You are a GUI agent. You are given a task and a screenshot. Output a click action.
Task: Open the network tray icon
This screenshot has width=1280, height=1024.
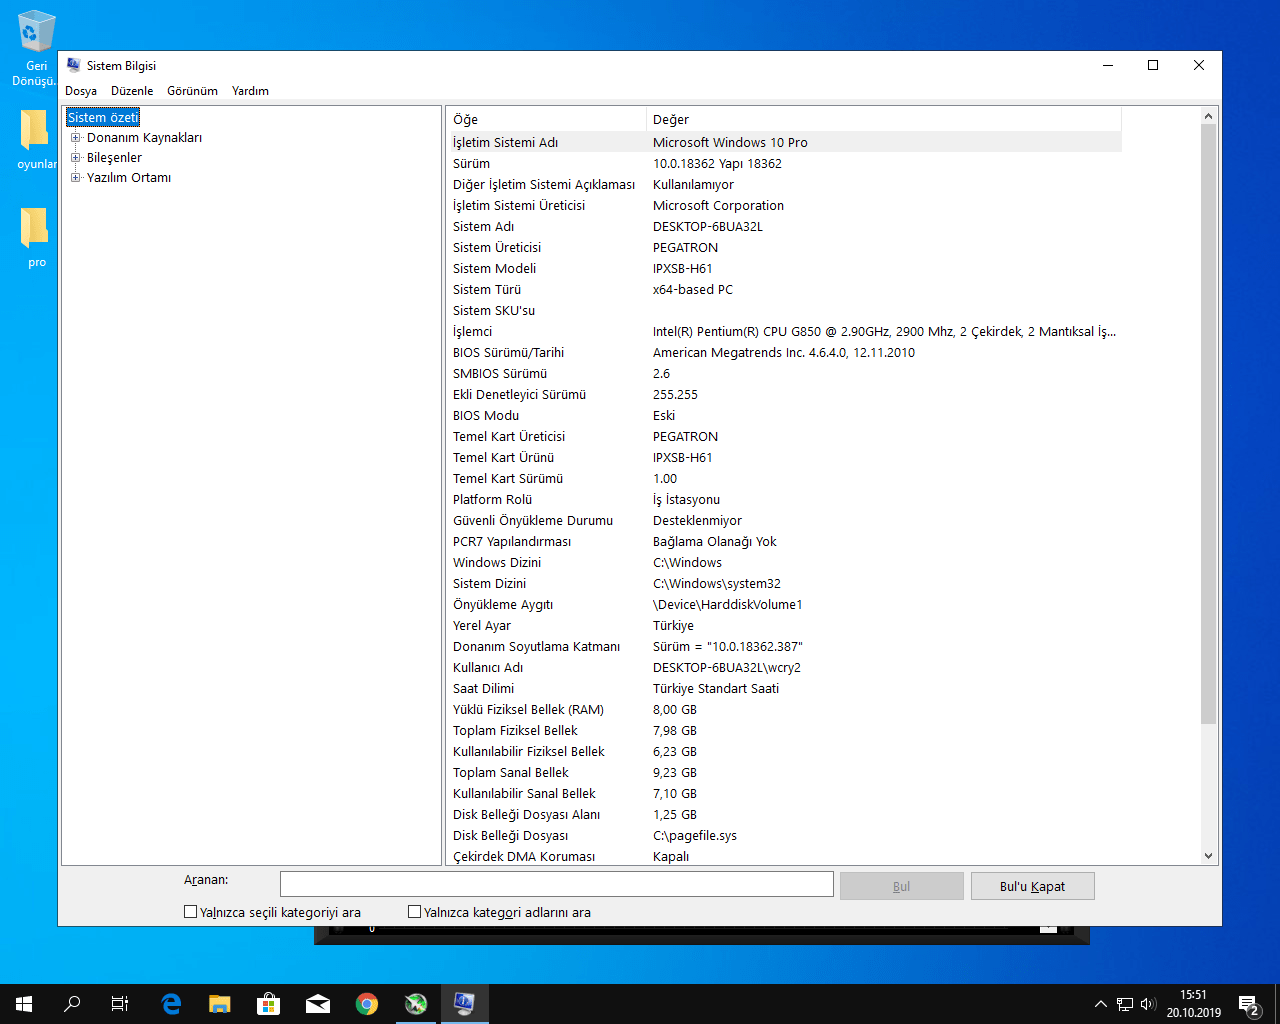coord(1125,1004)
